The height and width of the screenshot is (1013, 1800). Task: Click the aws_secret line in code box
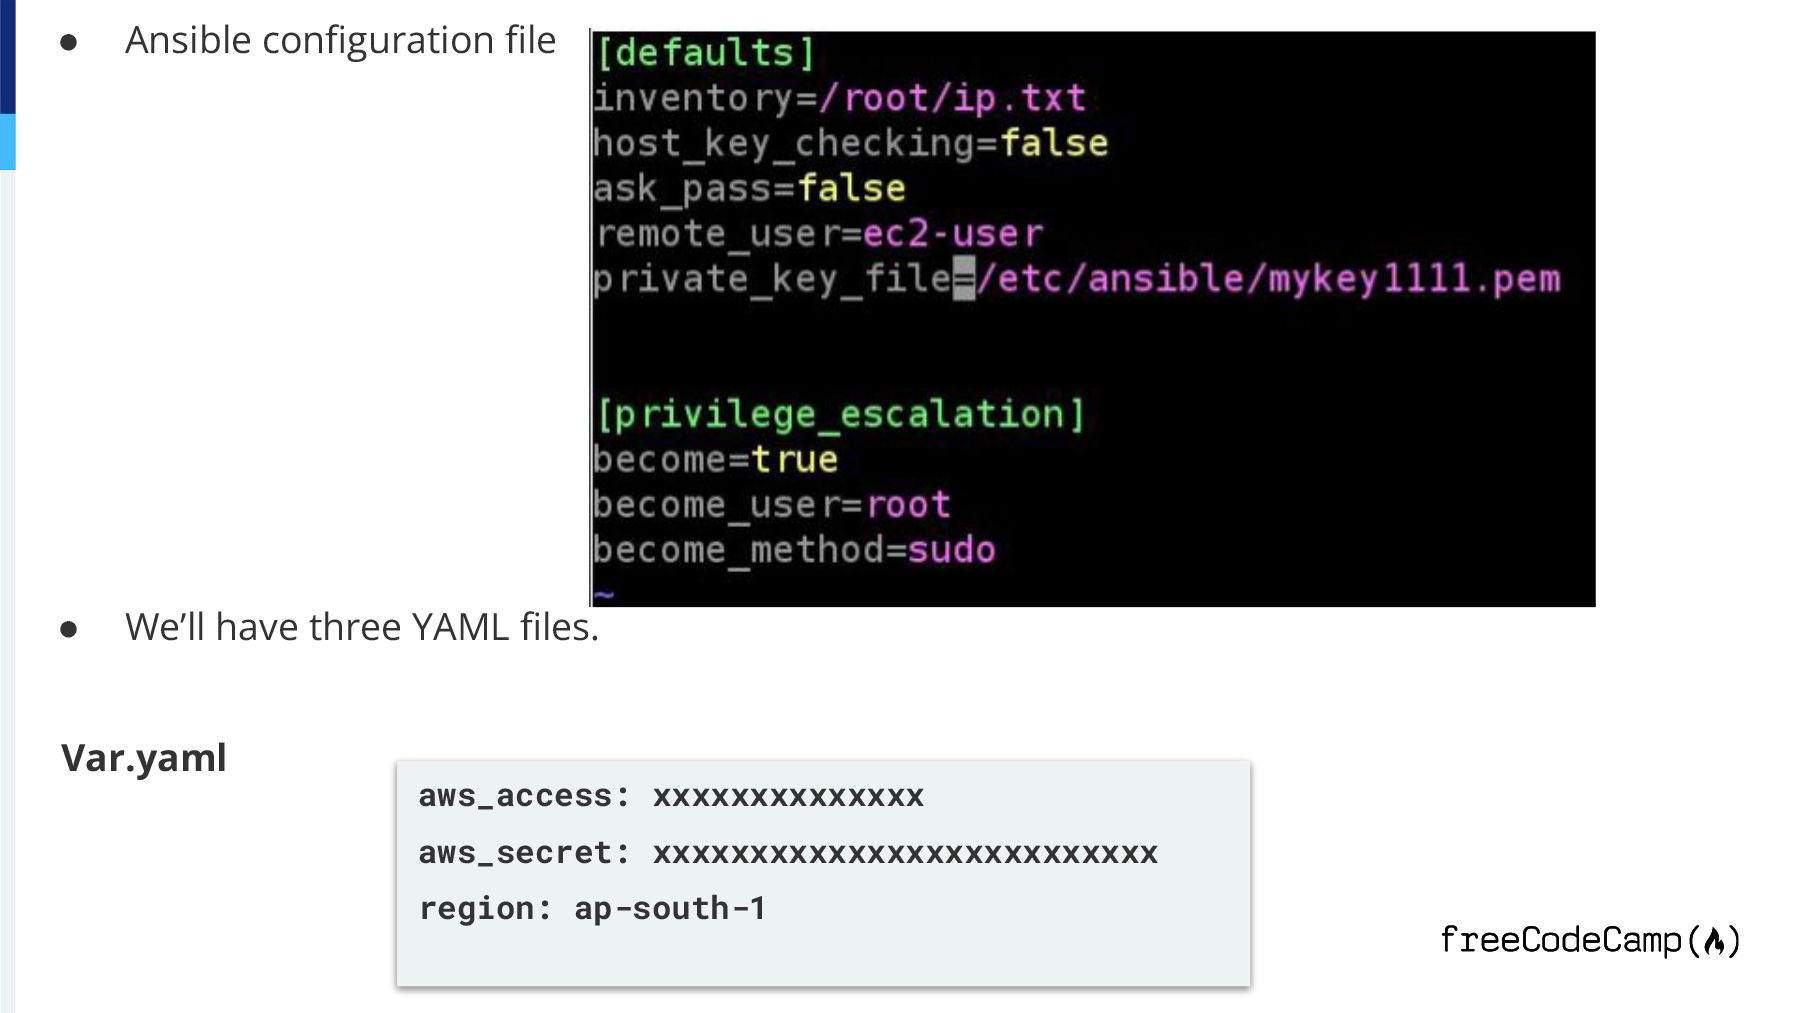pos(788,853)
